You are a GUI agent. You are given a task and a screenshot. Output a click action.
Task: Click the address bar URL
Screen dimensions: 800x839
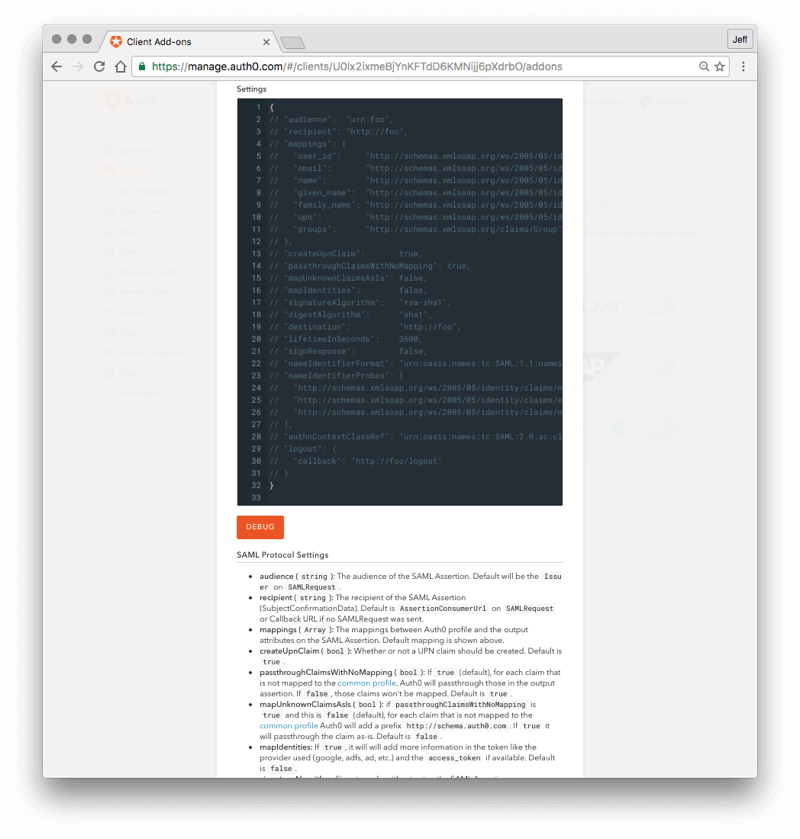point(357,66)
